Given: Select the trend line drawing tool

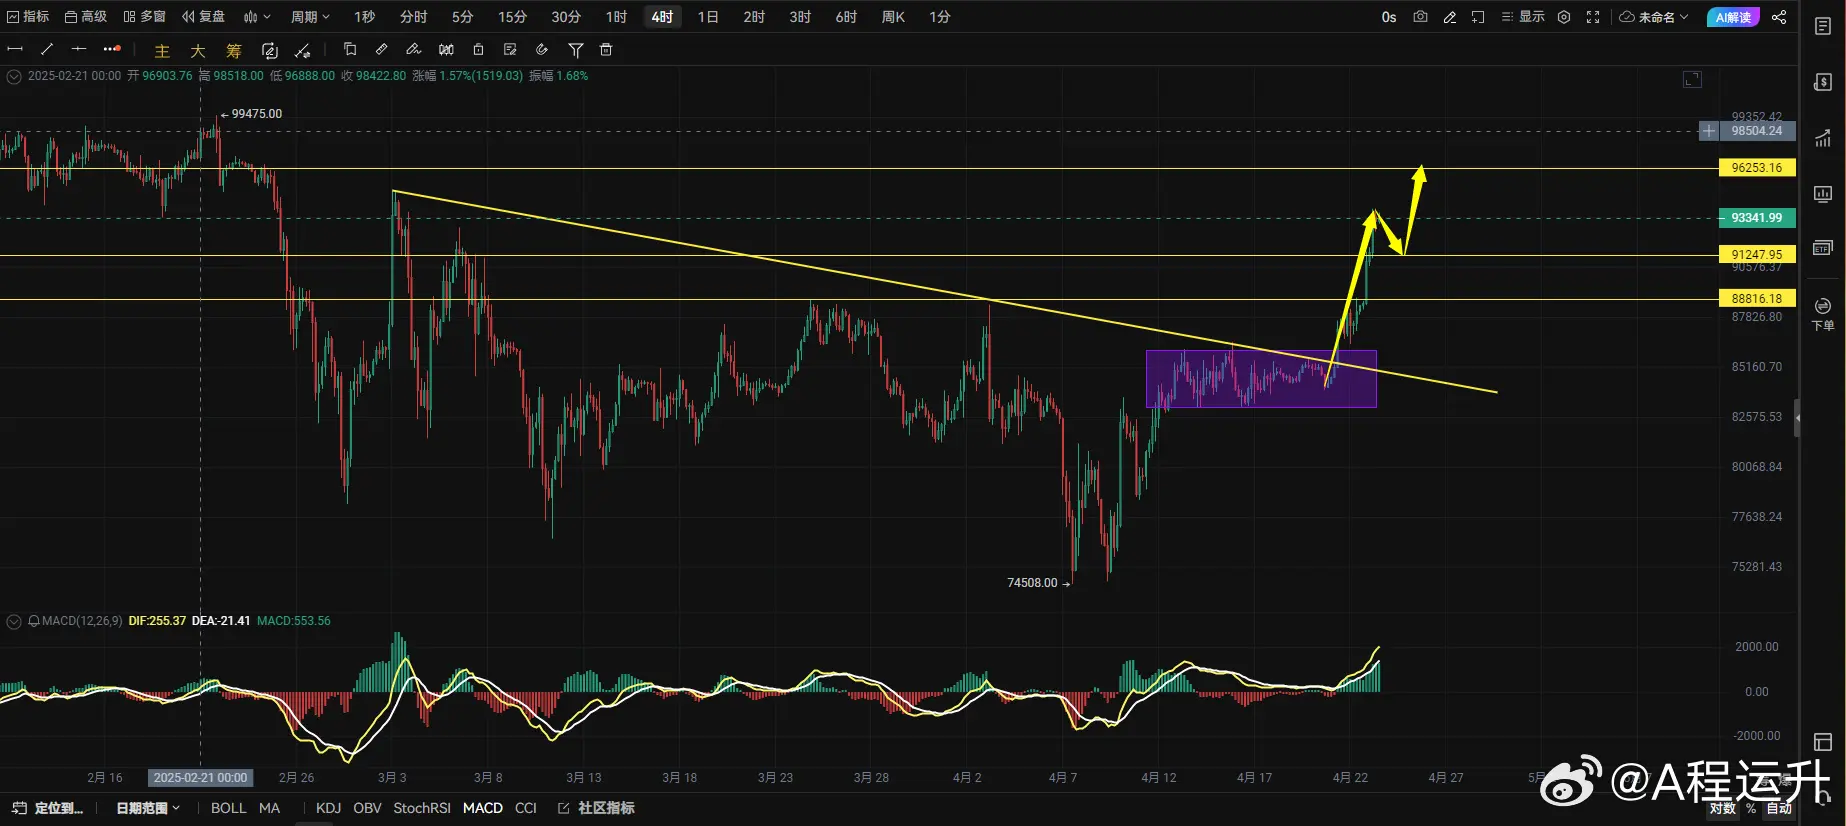Looking at the screenshot, I should [47, 49].
